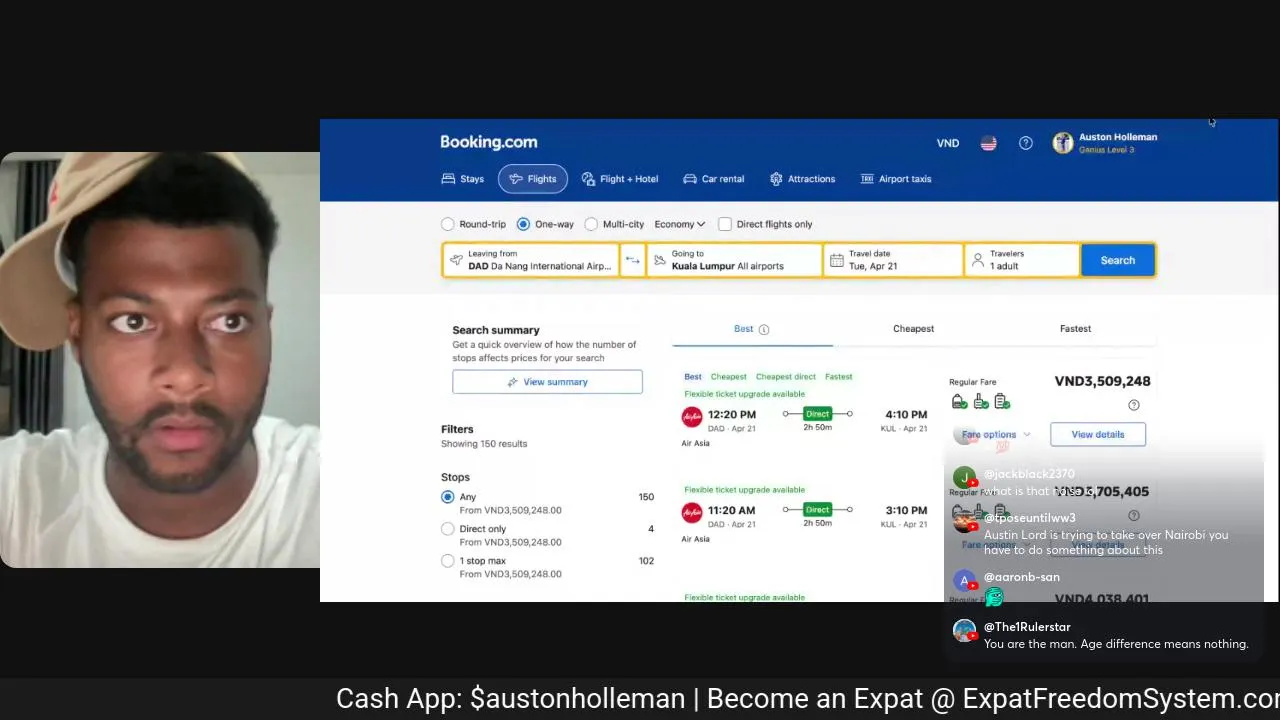Click the Best tab info icon

(x=764, y=329)
